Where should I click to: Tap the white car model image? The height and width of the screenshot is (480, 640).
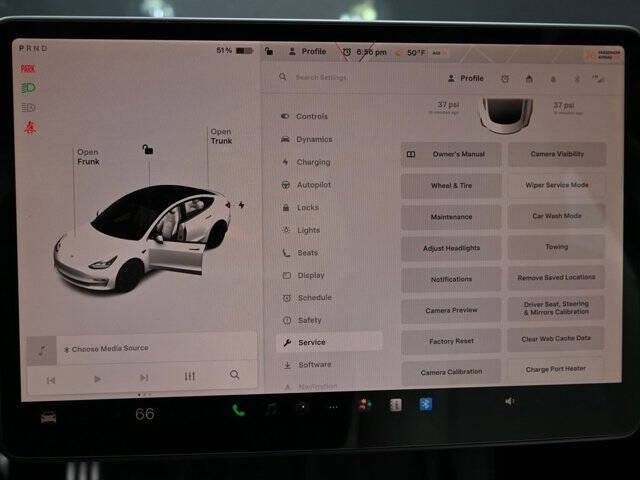[x=141, y=238]
